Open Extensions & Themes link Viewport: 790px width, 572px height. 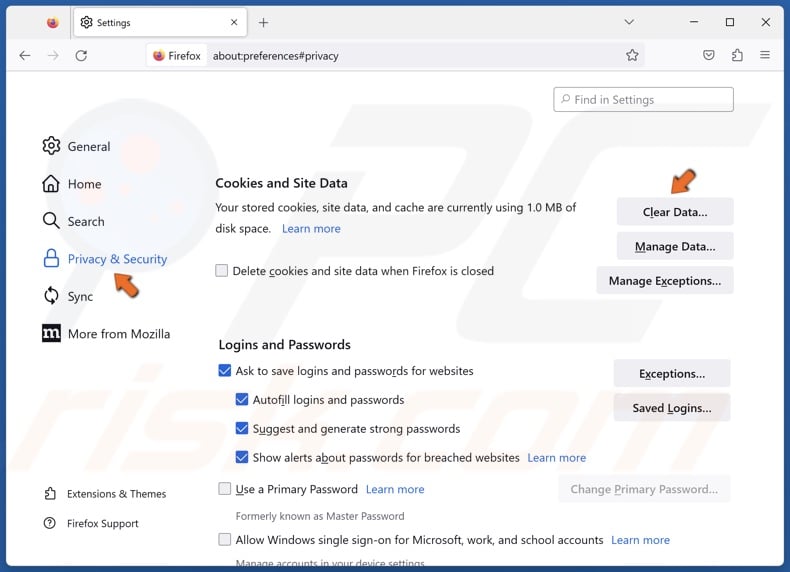[105, 493]
